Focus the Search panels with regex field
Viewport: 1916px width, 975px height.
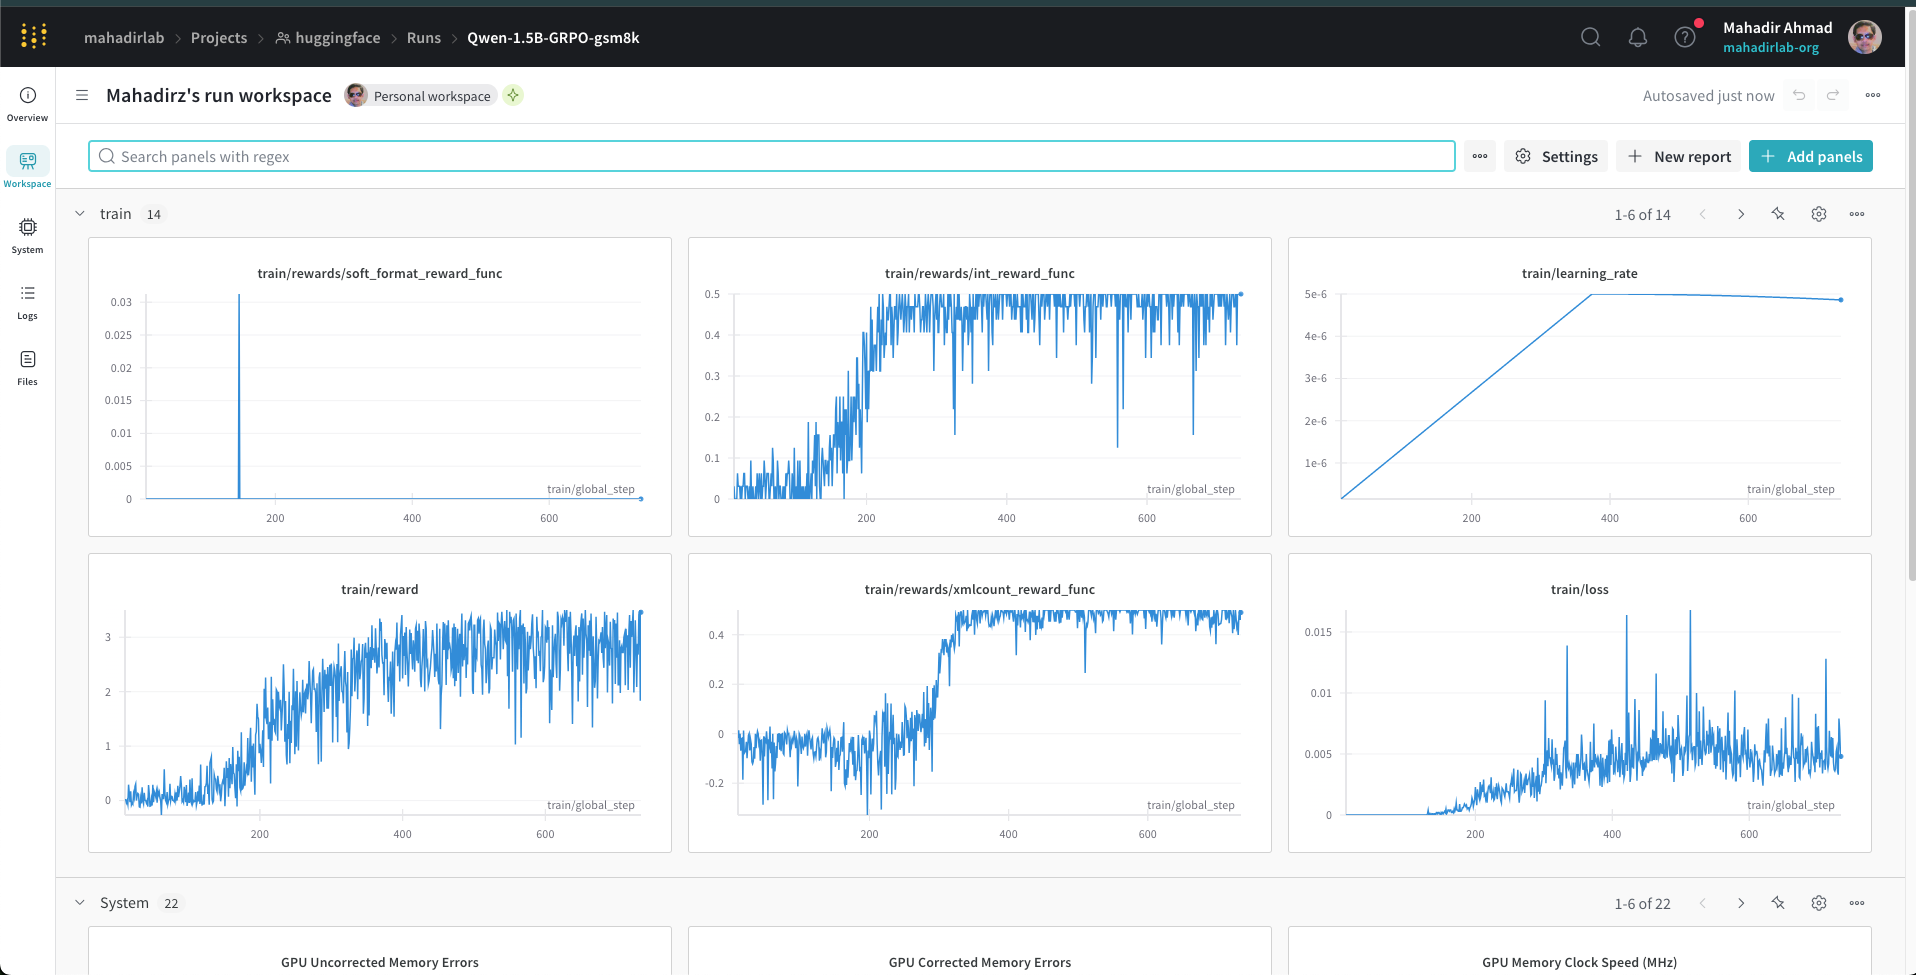[x=771, y=156]
